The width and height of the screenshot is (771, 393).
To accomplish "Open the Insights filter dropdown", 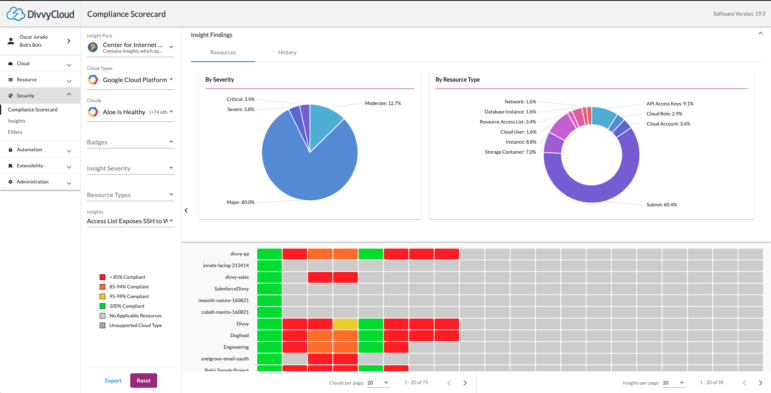I will (x=131, y=221).
